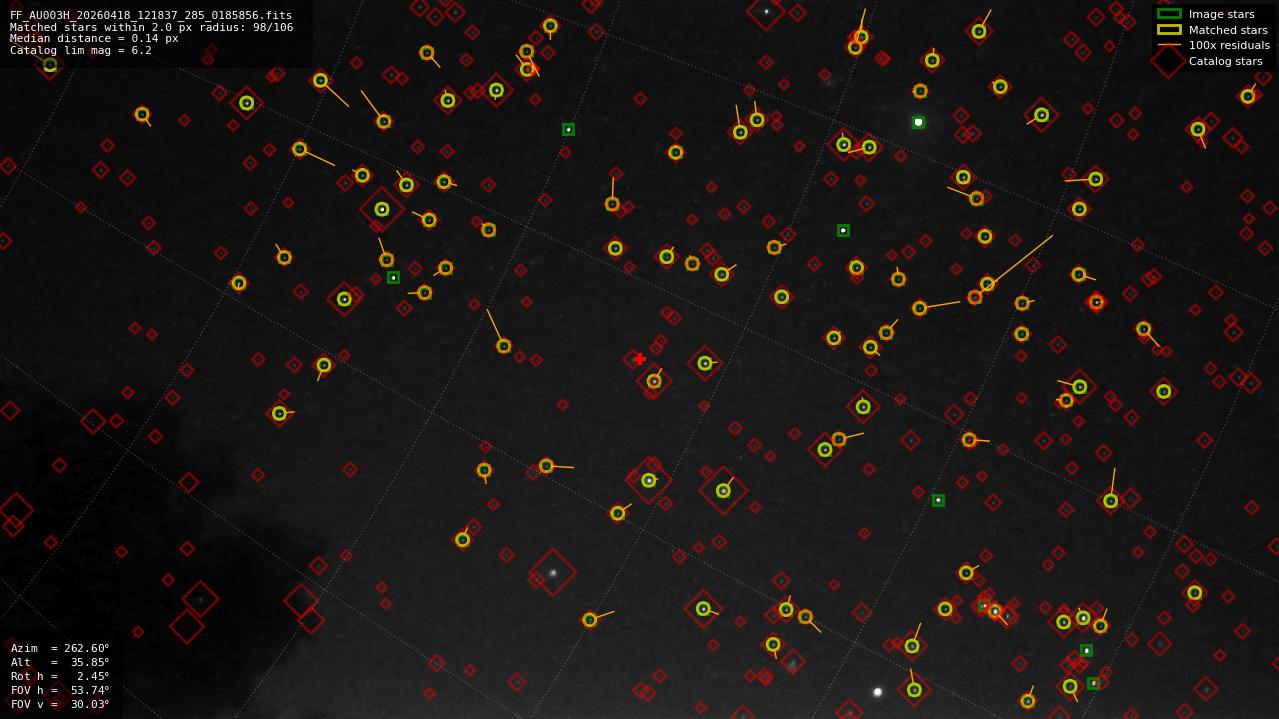
Task: Select the '100x residuals' legend label
Action: click(1229, 45)
